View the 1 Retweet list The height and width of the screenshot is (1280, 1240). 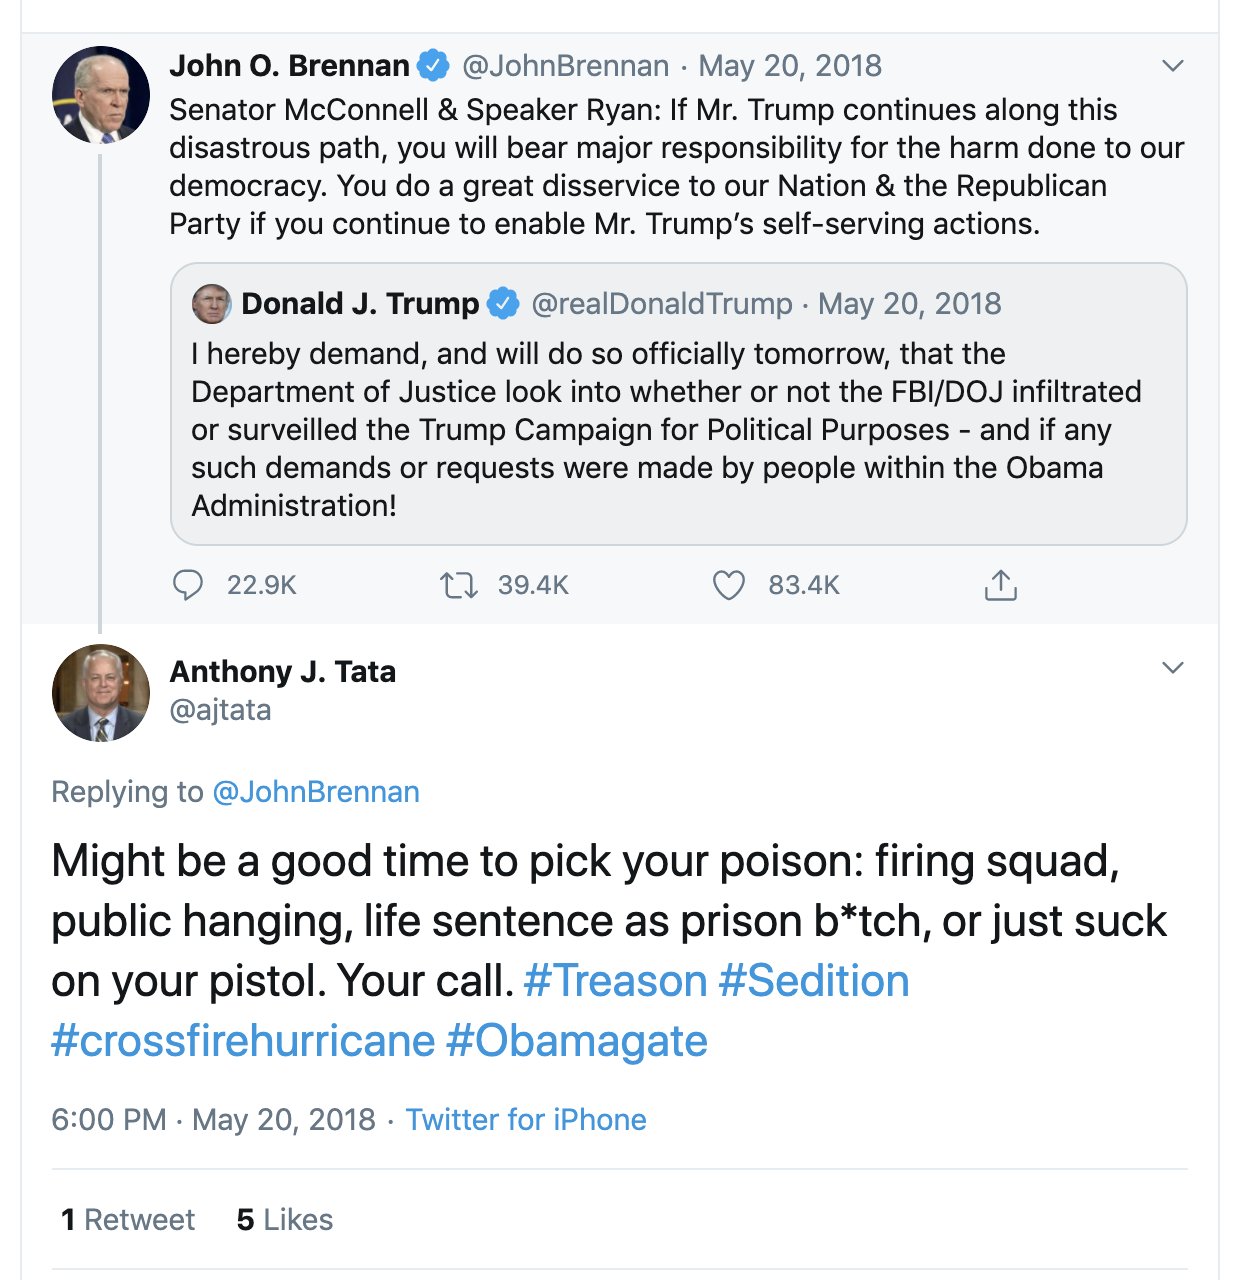tap(128, 1220)
